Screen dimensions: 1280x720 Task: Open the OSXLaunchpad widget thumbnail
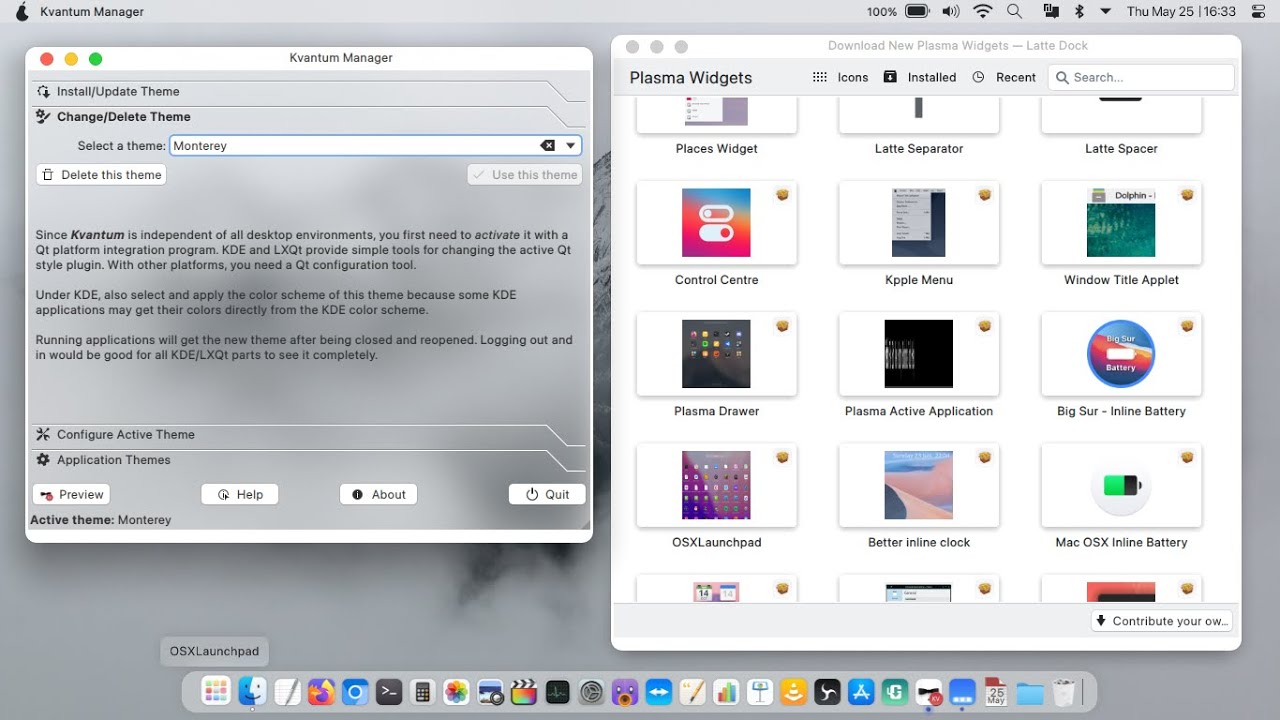tap(716, 485)
